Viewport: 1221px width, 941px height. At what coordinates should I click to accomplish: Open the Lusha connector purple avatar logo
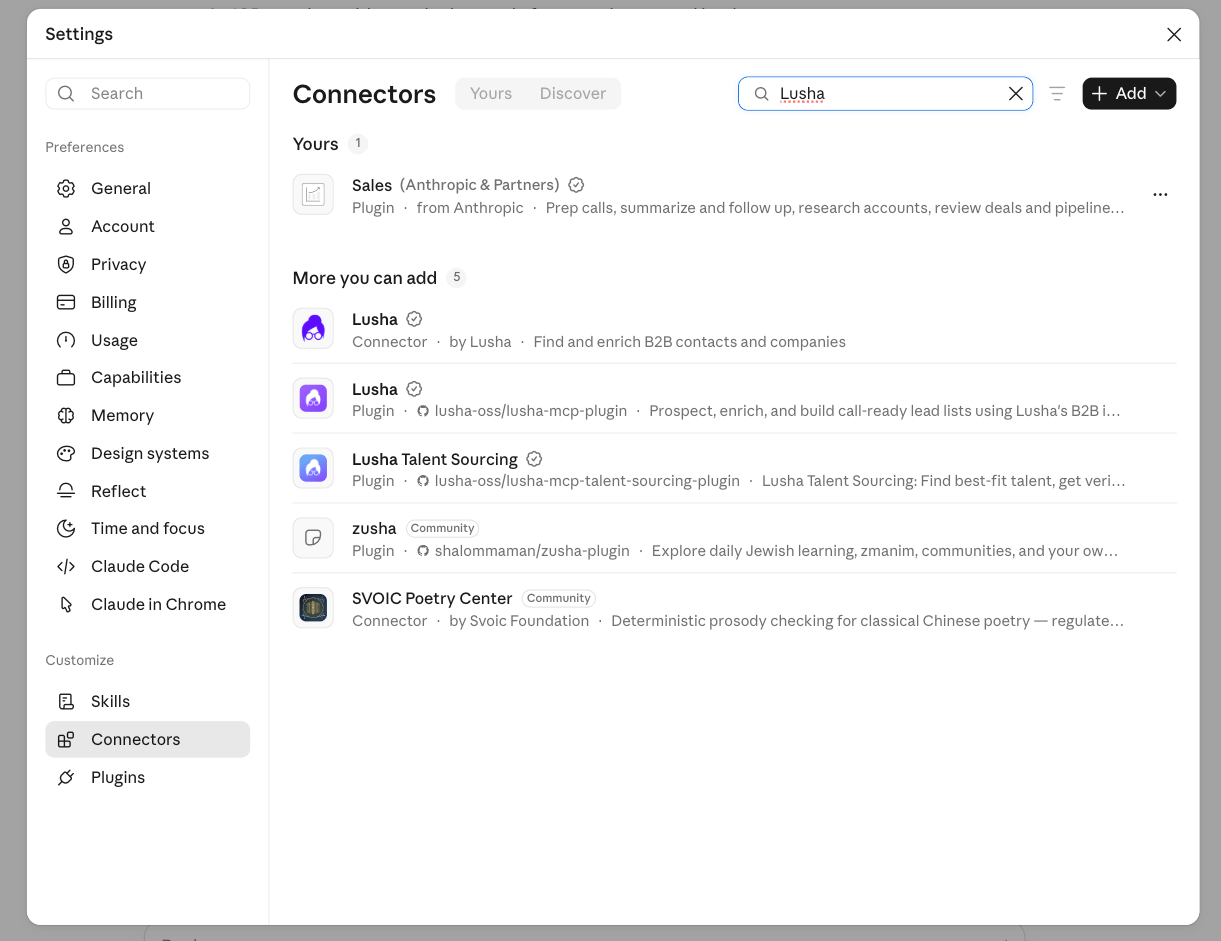313,329
